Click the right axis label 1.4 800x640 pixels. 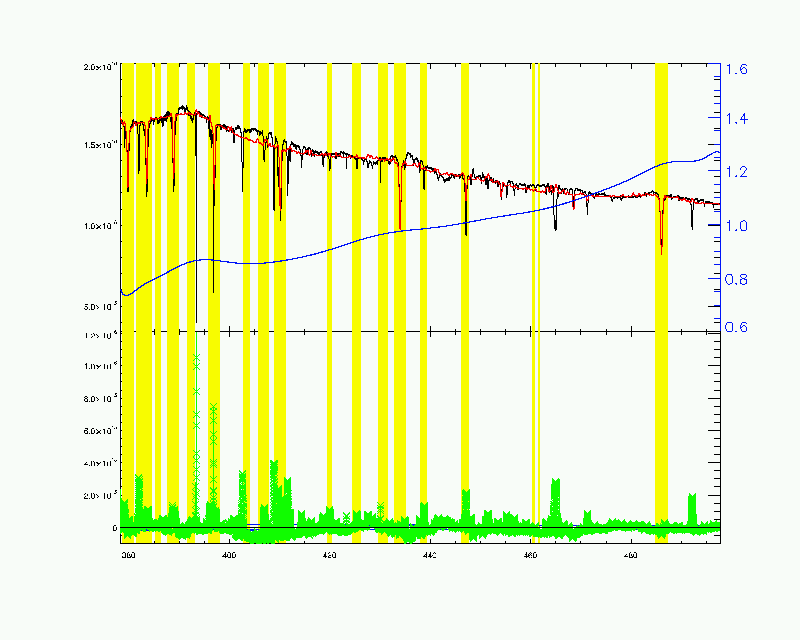click(x=736, y=119)
